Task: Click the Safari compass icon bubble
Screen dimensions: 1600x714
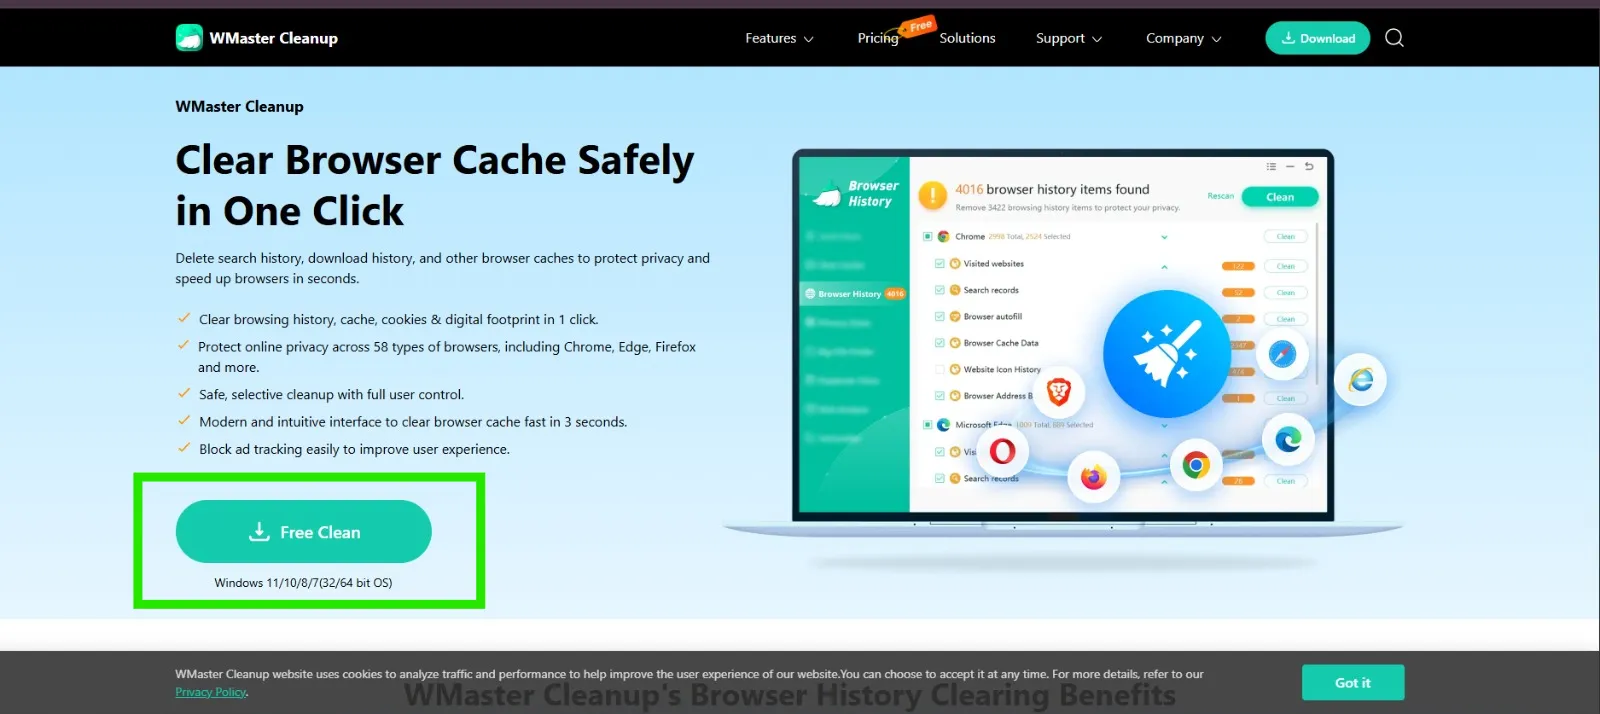Action: pyautogui.click(x=1282, y=354)
